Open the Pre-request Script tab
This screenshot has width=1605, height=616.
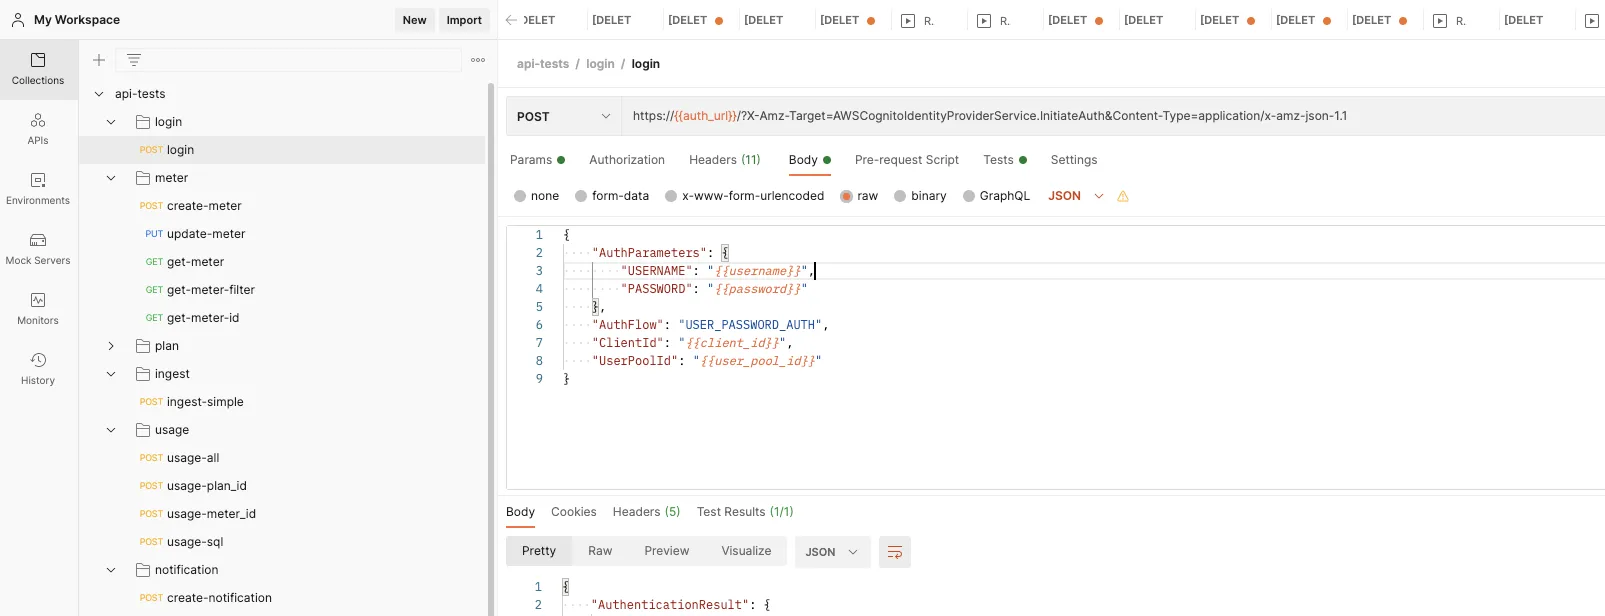pyautogui.click(x=907, y=160)
